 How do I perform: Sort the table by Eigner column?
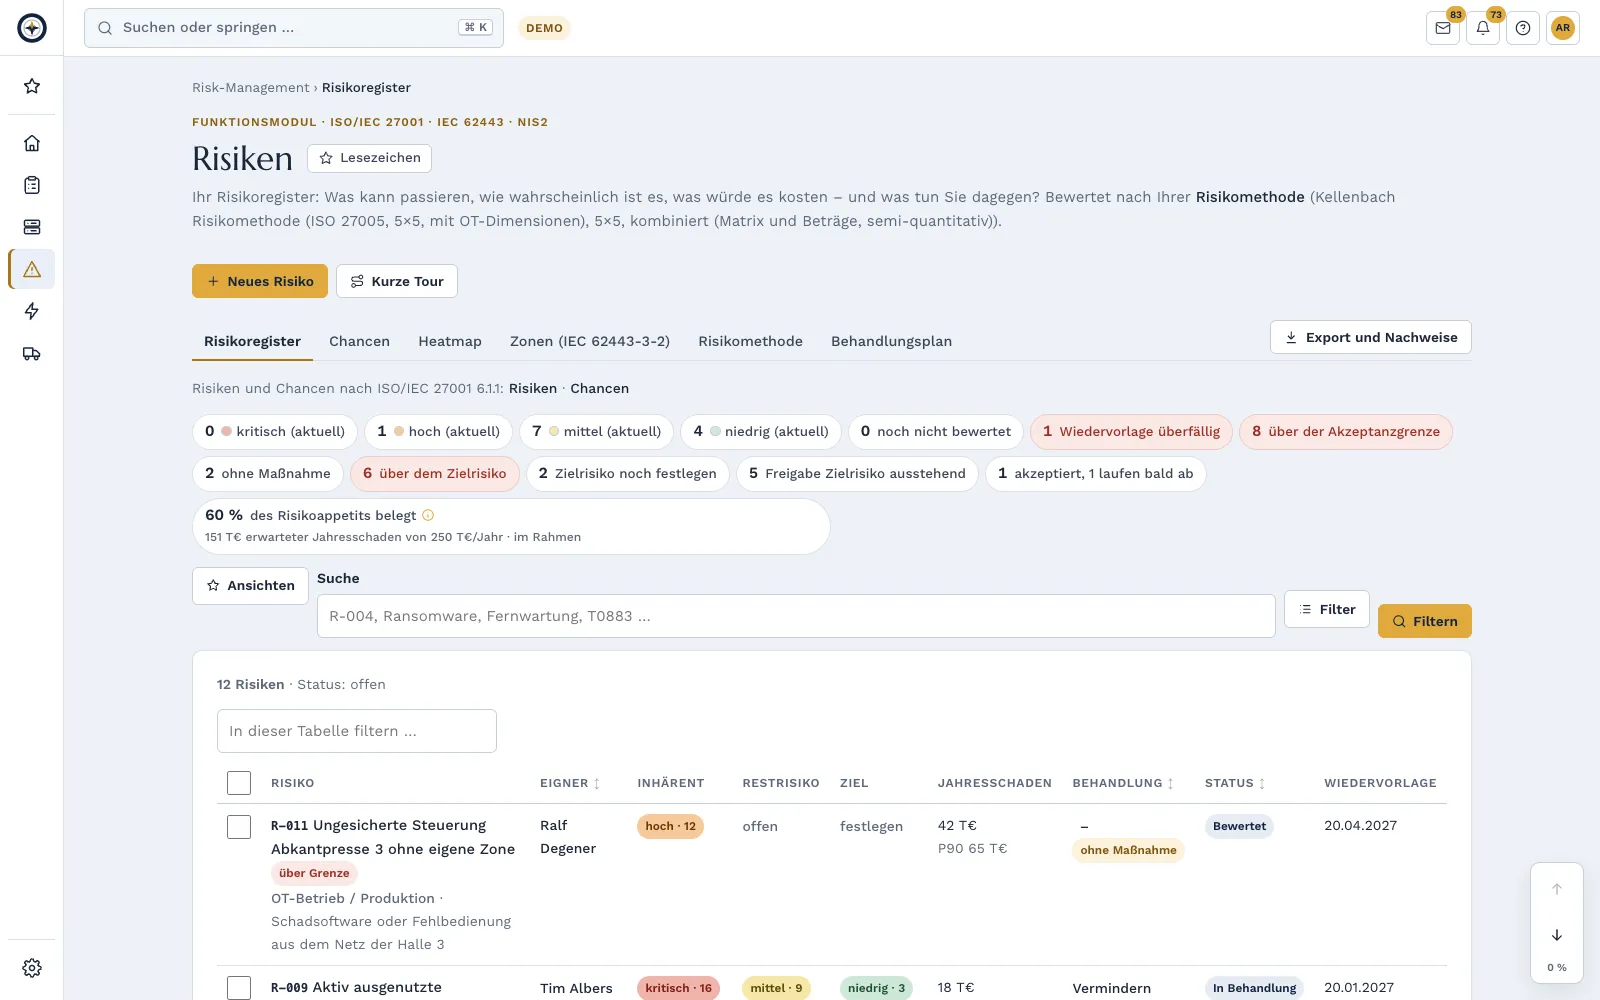[570, 783]
